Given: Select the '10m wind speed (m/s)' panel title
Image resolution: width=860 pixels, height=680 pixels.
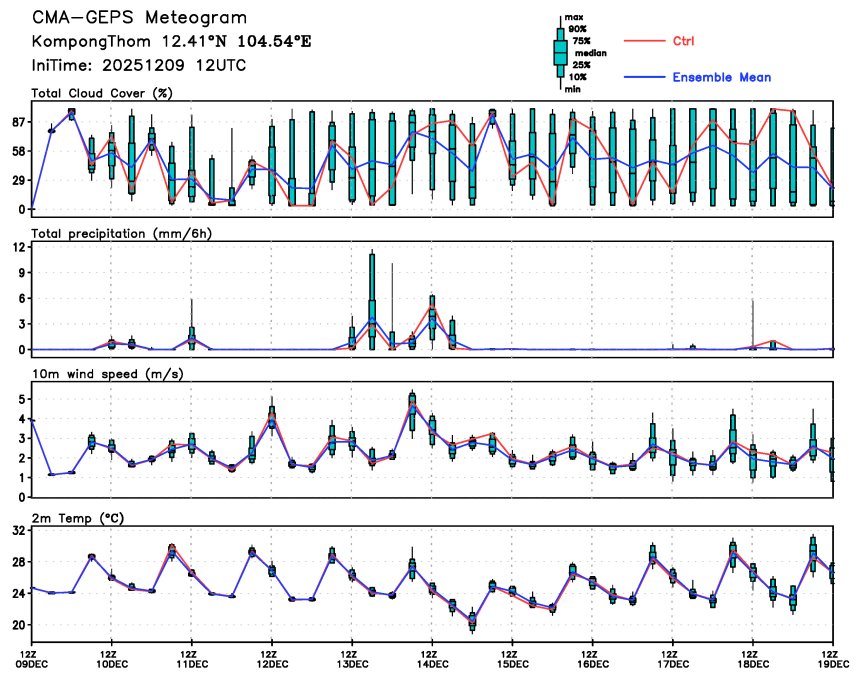Looking at the screenshot, I should [x=108, y=374].
